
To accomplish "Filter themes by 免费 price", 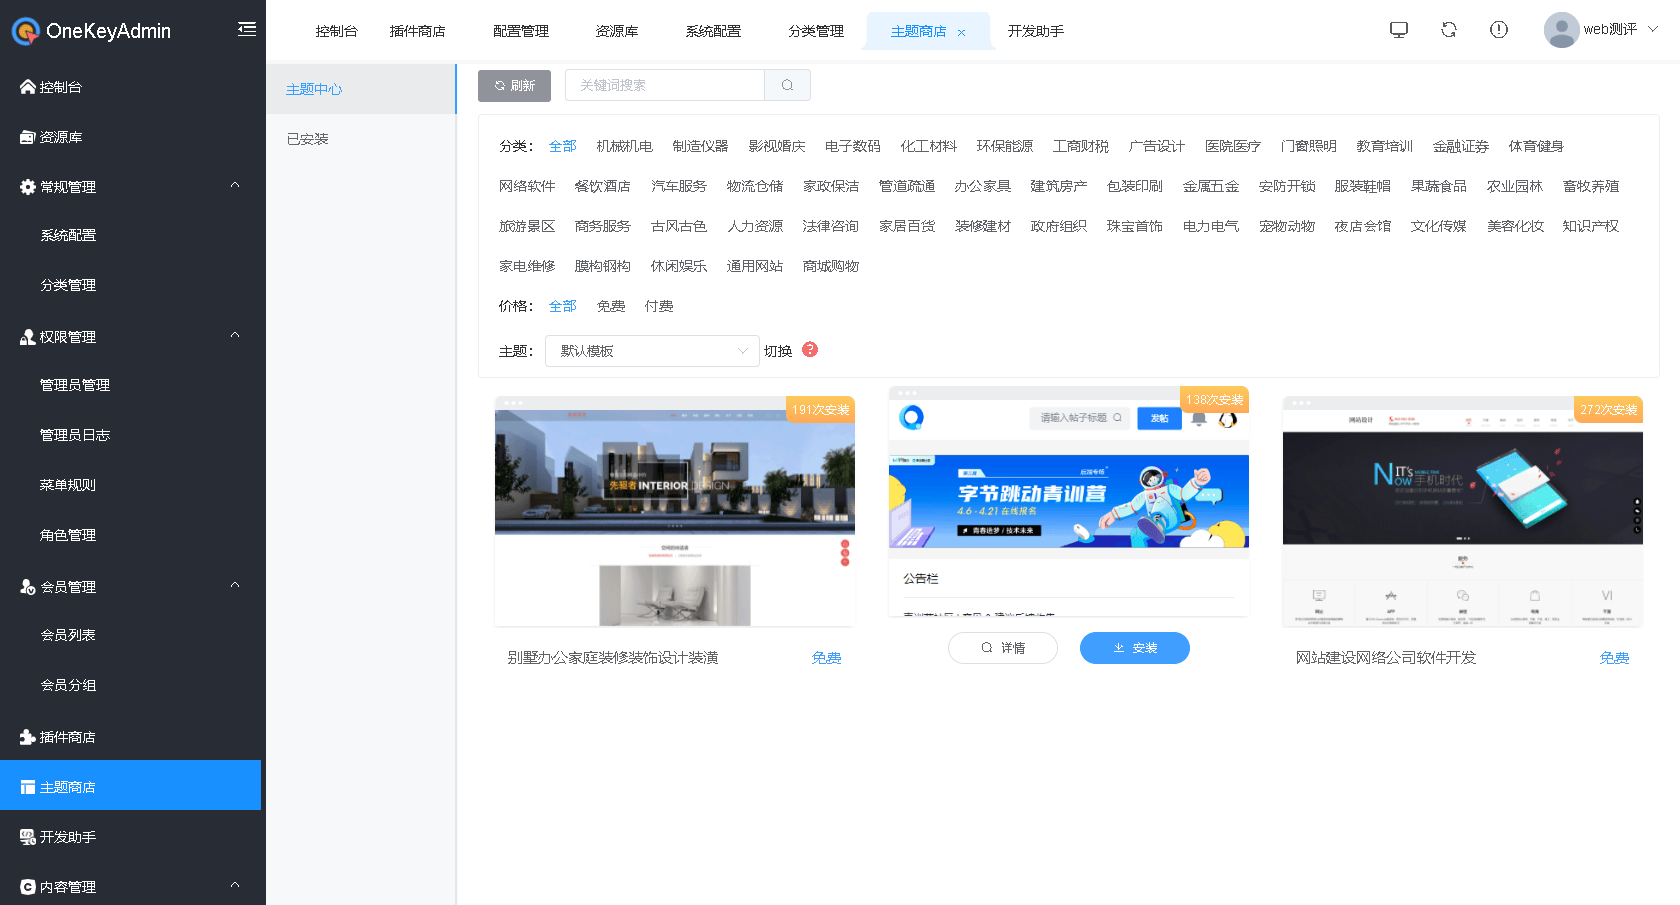I will point(610,306).
